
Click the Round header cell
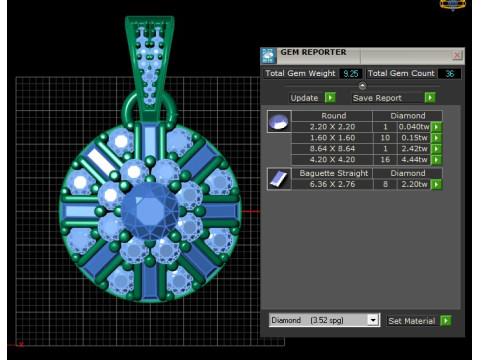(333, 116)
